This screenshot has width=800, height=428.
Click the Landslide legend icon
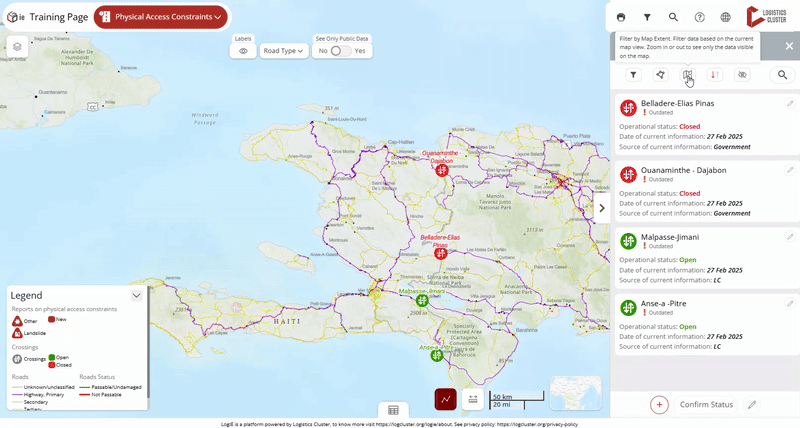click(17, 333)
